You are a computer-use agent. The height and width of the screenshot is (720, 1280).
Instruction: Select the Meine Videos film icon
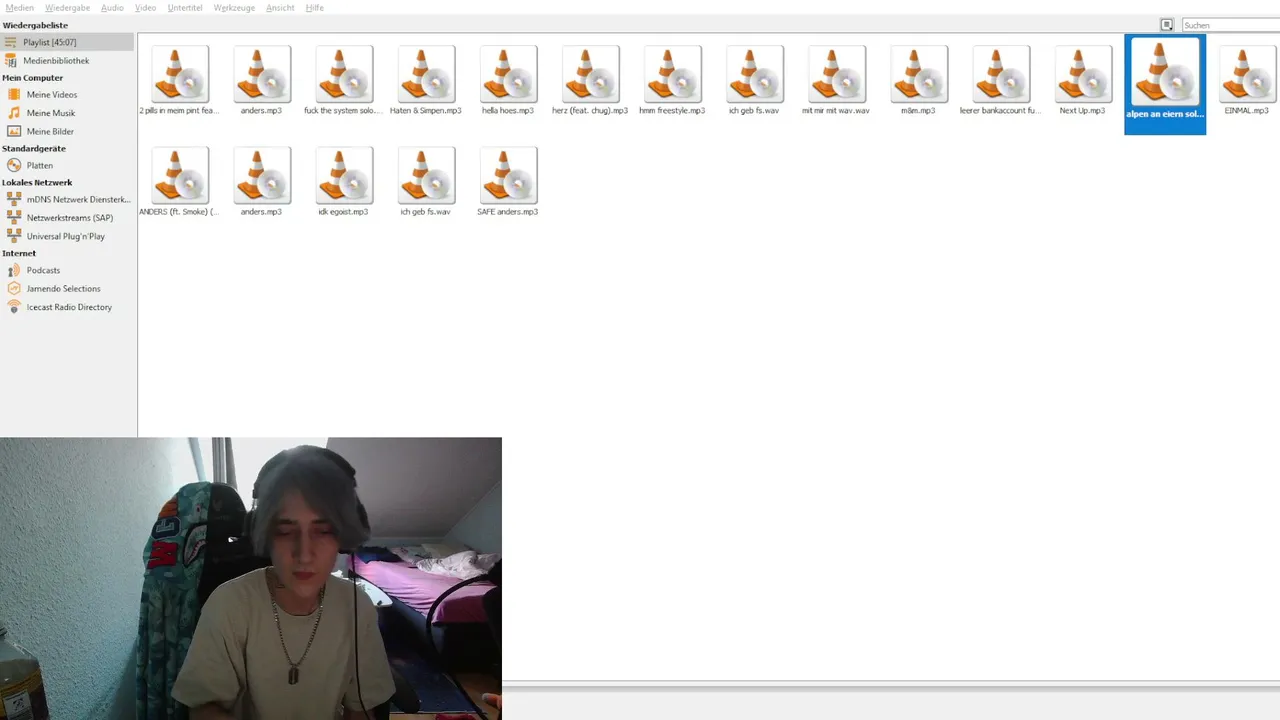(14, 95)
